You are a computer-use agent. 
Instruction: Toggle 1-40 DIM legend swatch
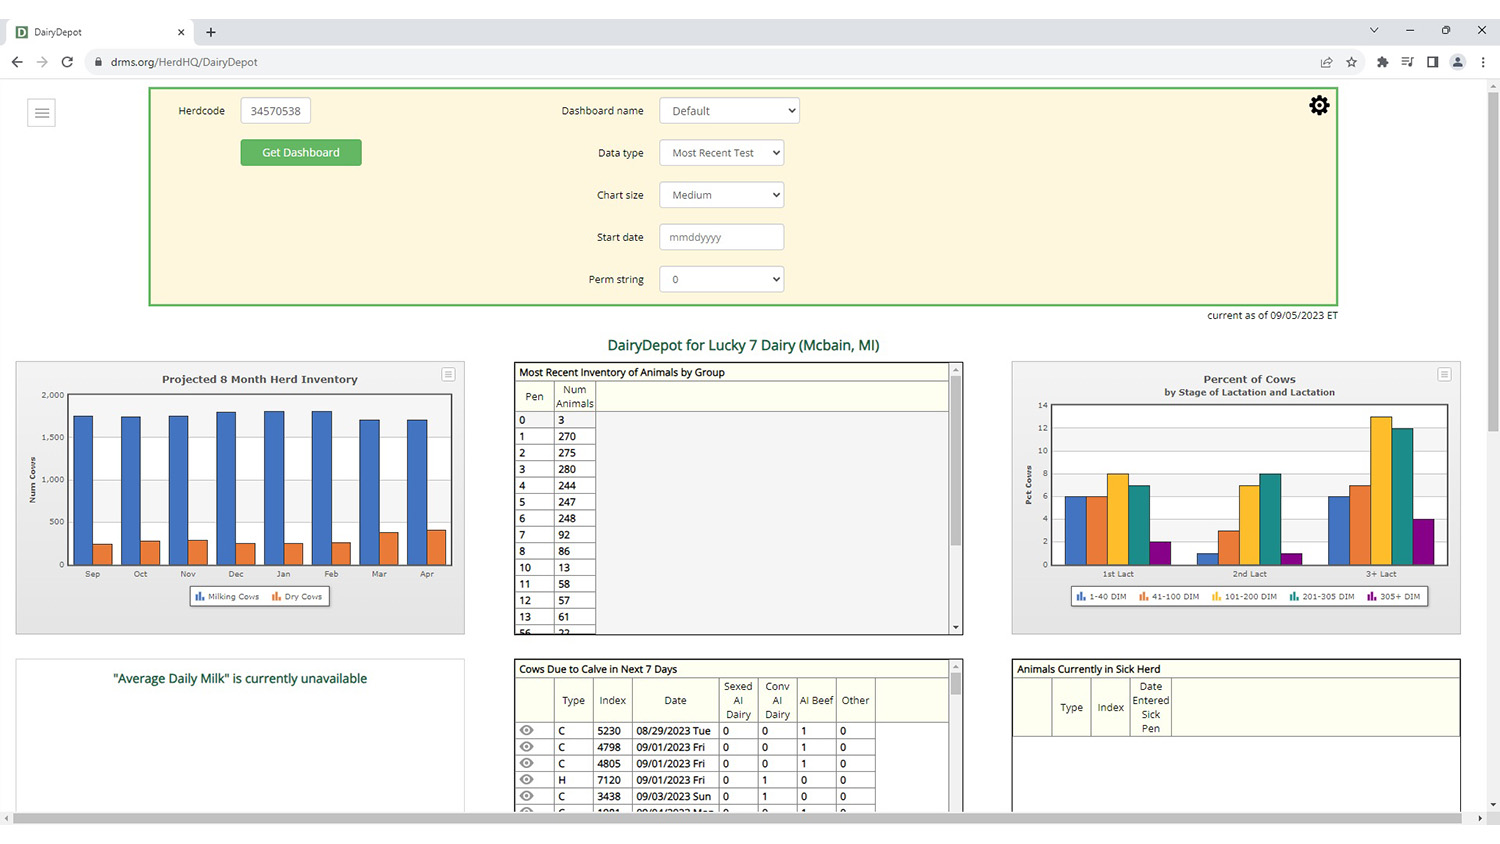tap(1081, 597)
